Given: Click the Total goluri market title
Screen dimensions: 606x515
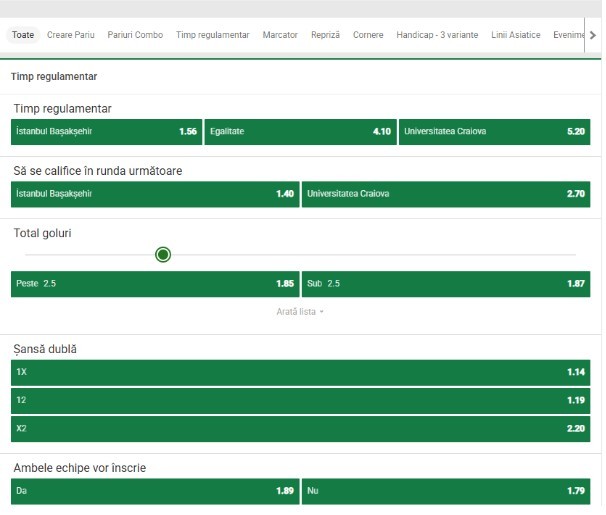Looking at the screenshot, I should click(43, 233).
